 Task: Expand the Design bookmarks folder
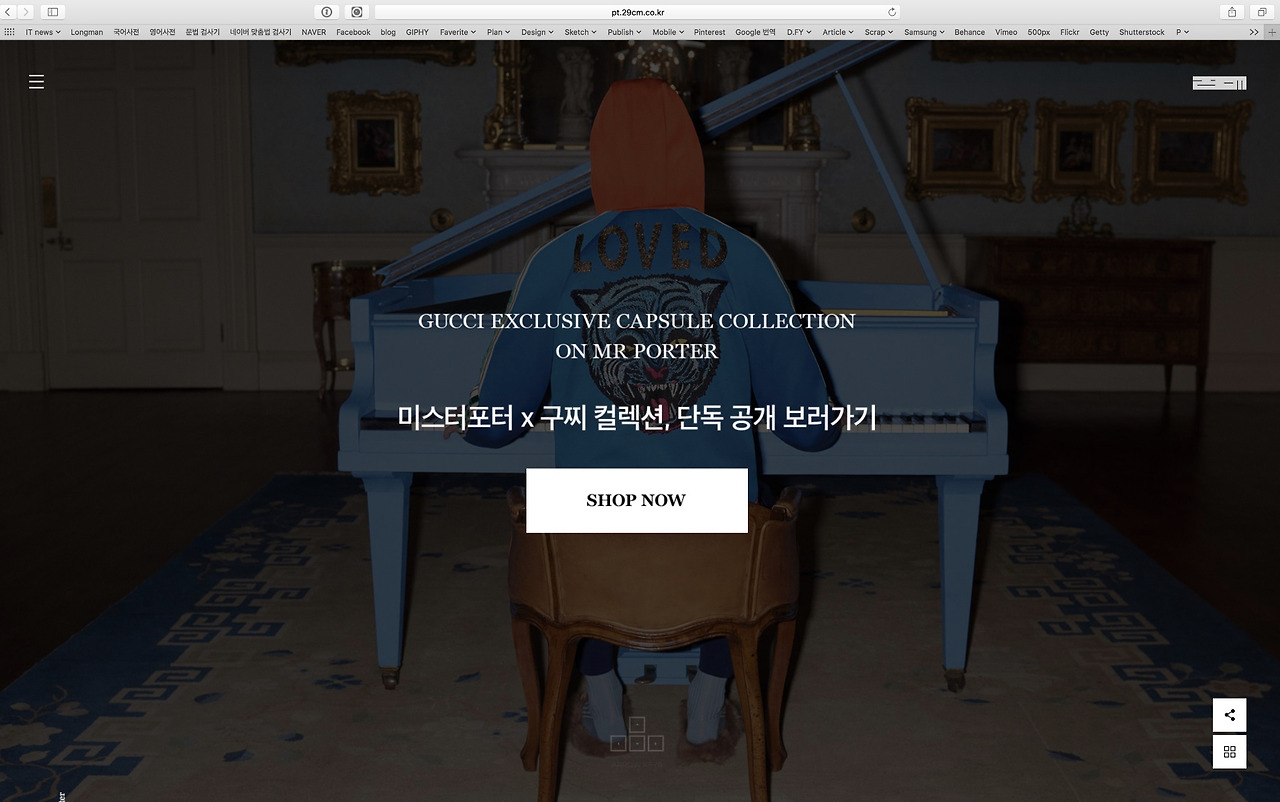tap(538, 32)
